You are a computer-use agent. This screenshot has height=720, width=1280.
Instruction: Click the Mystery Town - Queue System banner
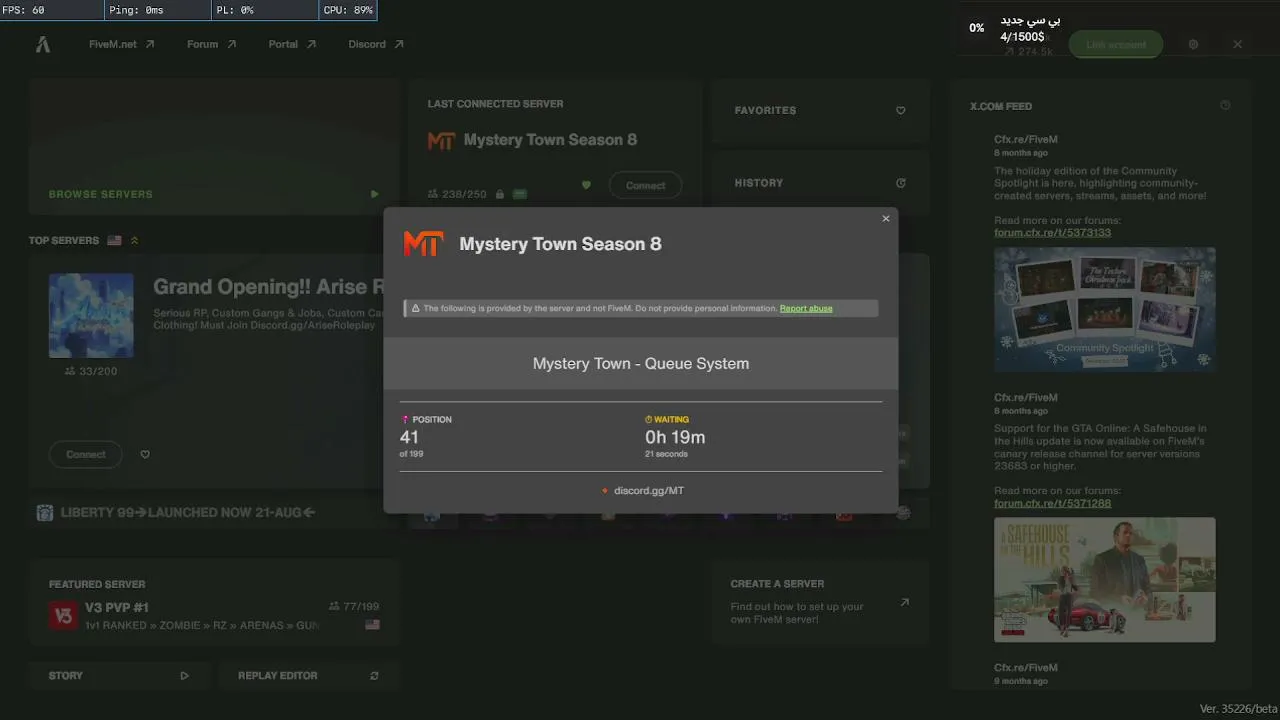tap(641, 363)
